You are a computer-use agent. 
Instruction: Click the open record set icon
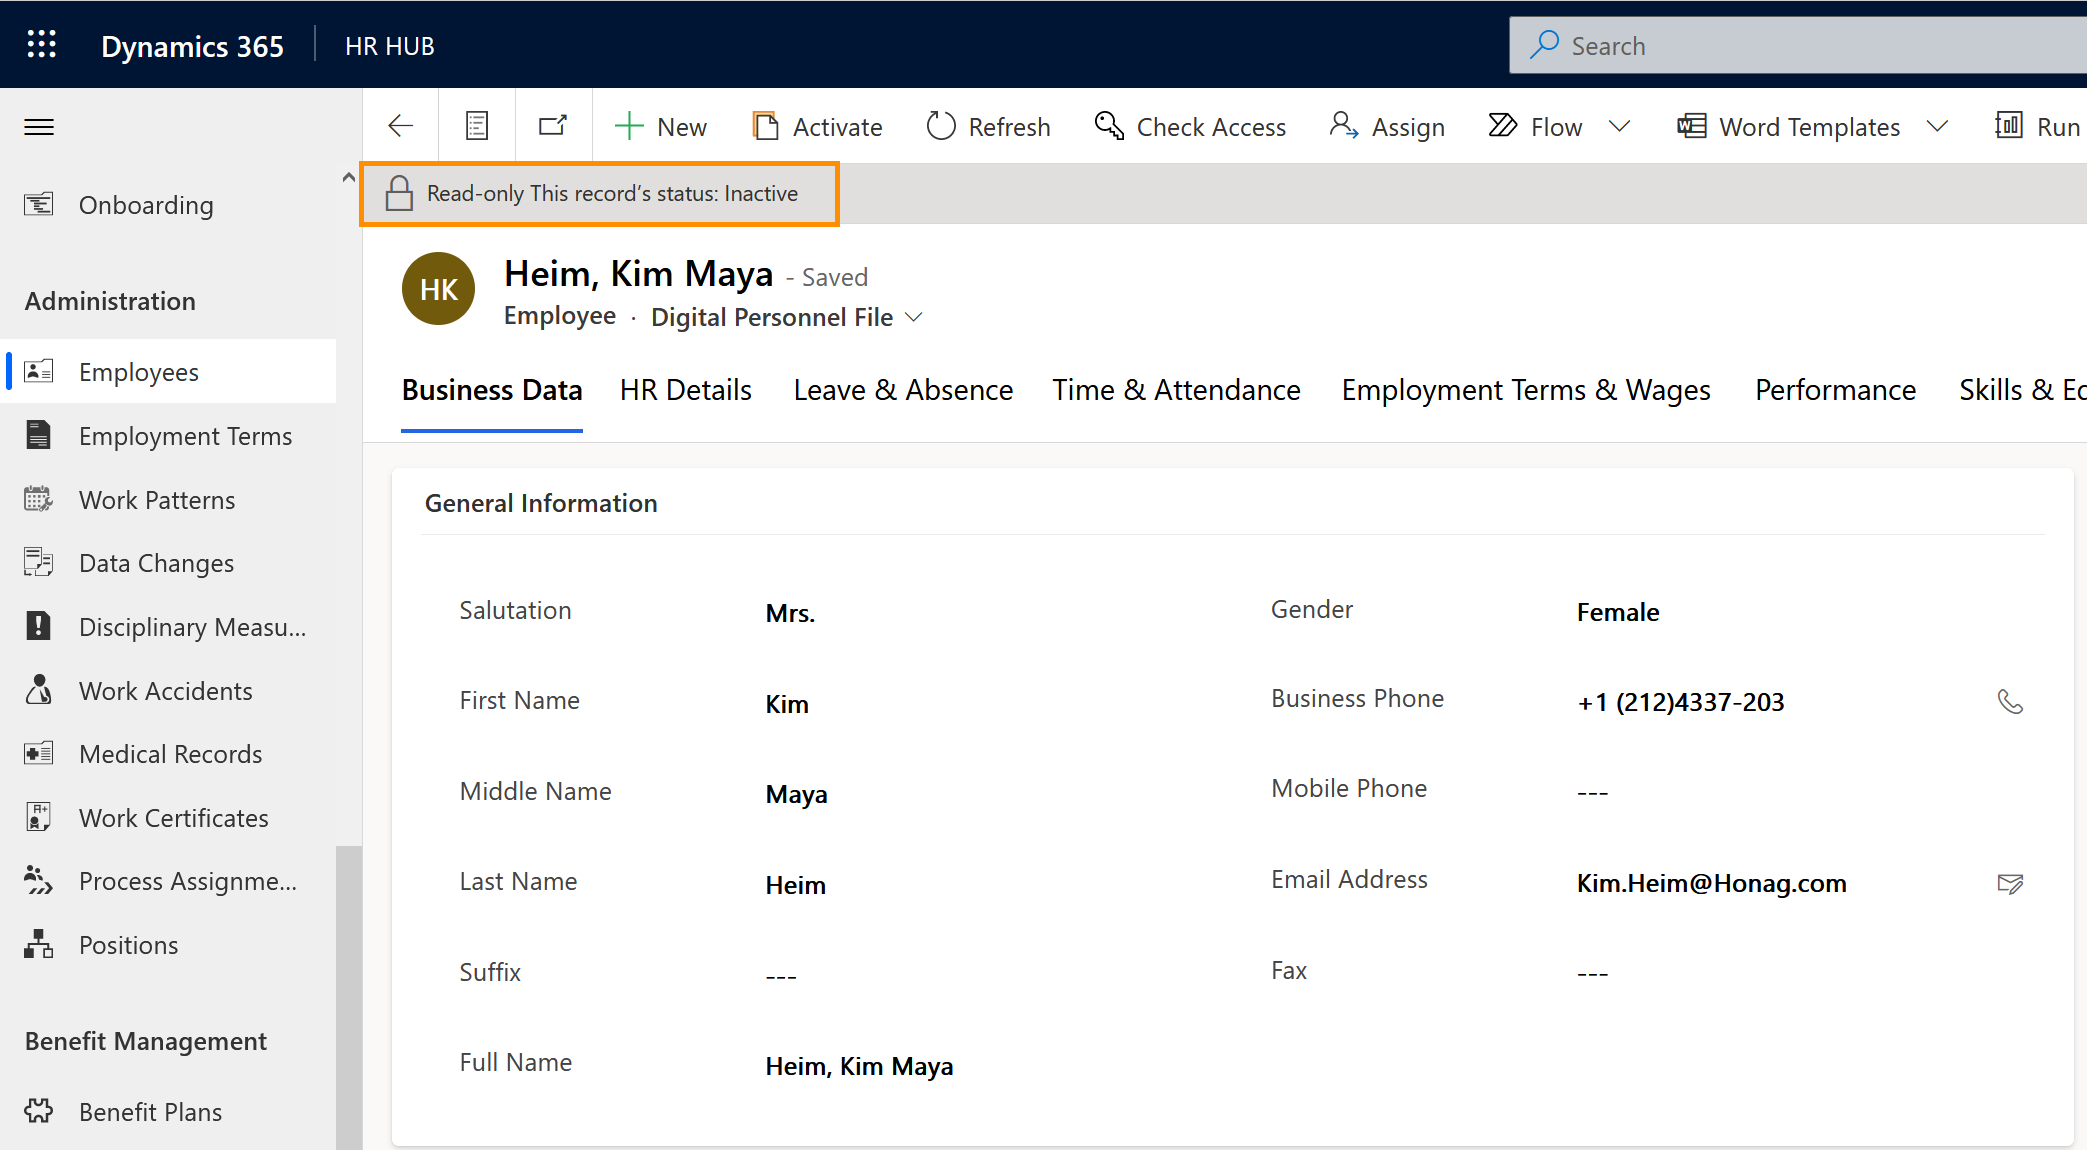point(477,126)
